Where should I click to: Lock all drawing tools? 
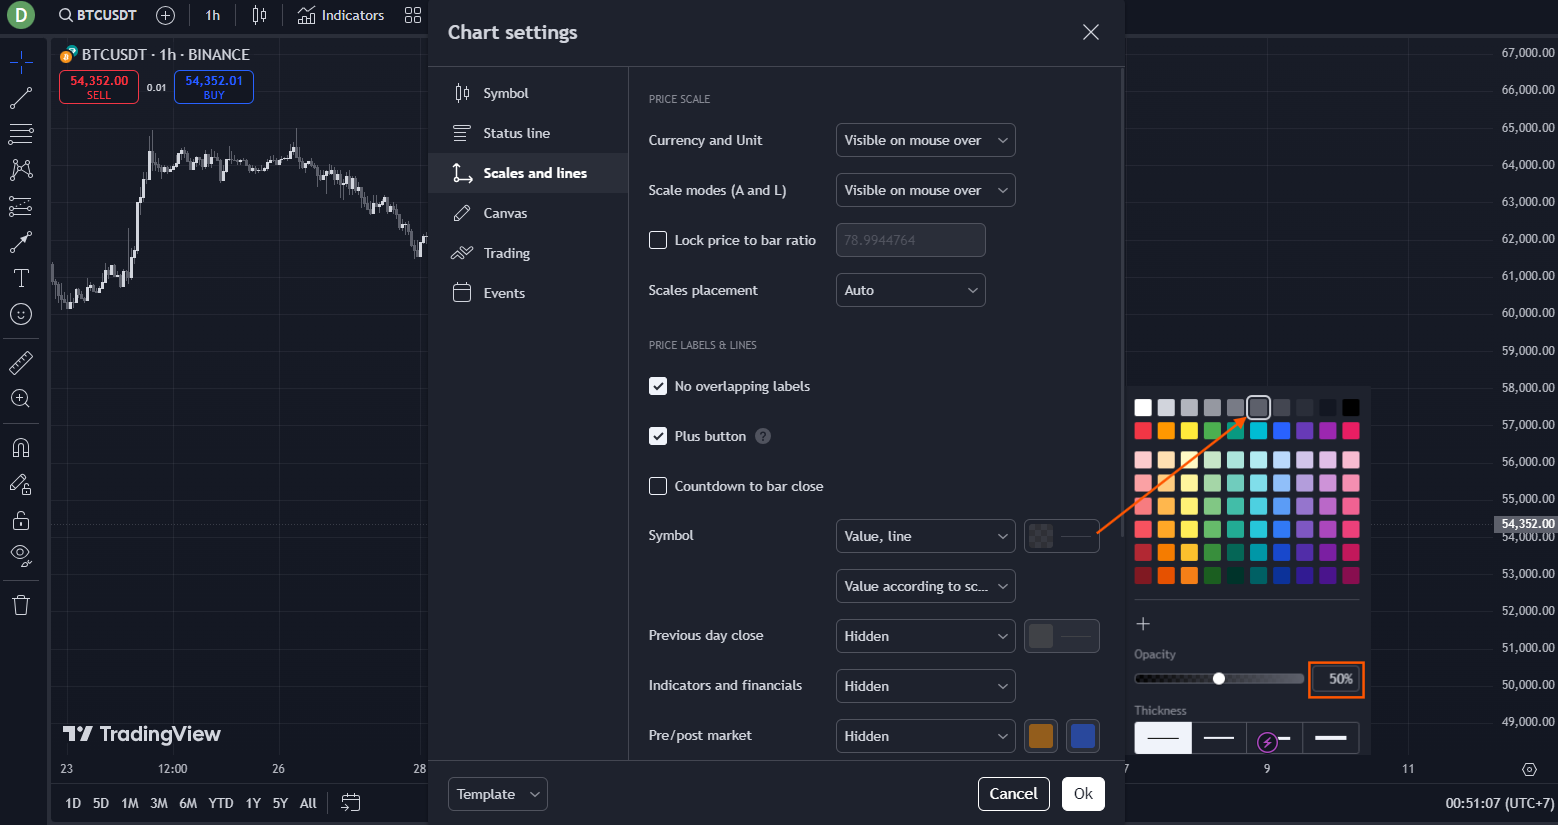tap(21, 520)
